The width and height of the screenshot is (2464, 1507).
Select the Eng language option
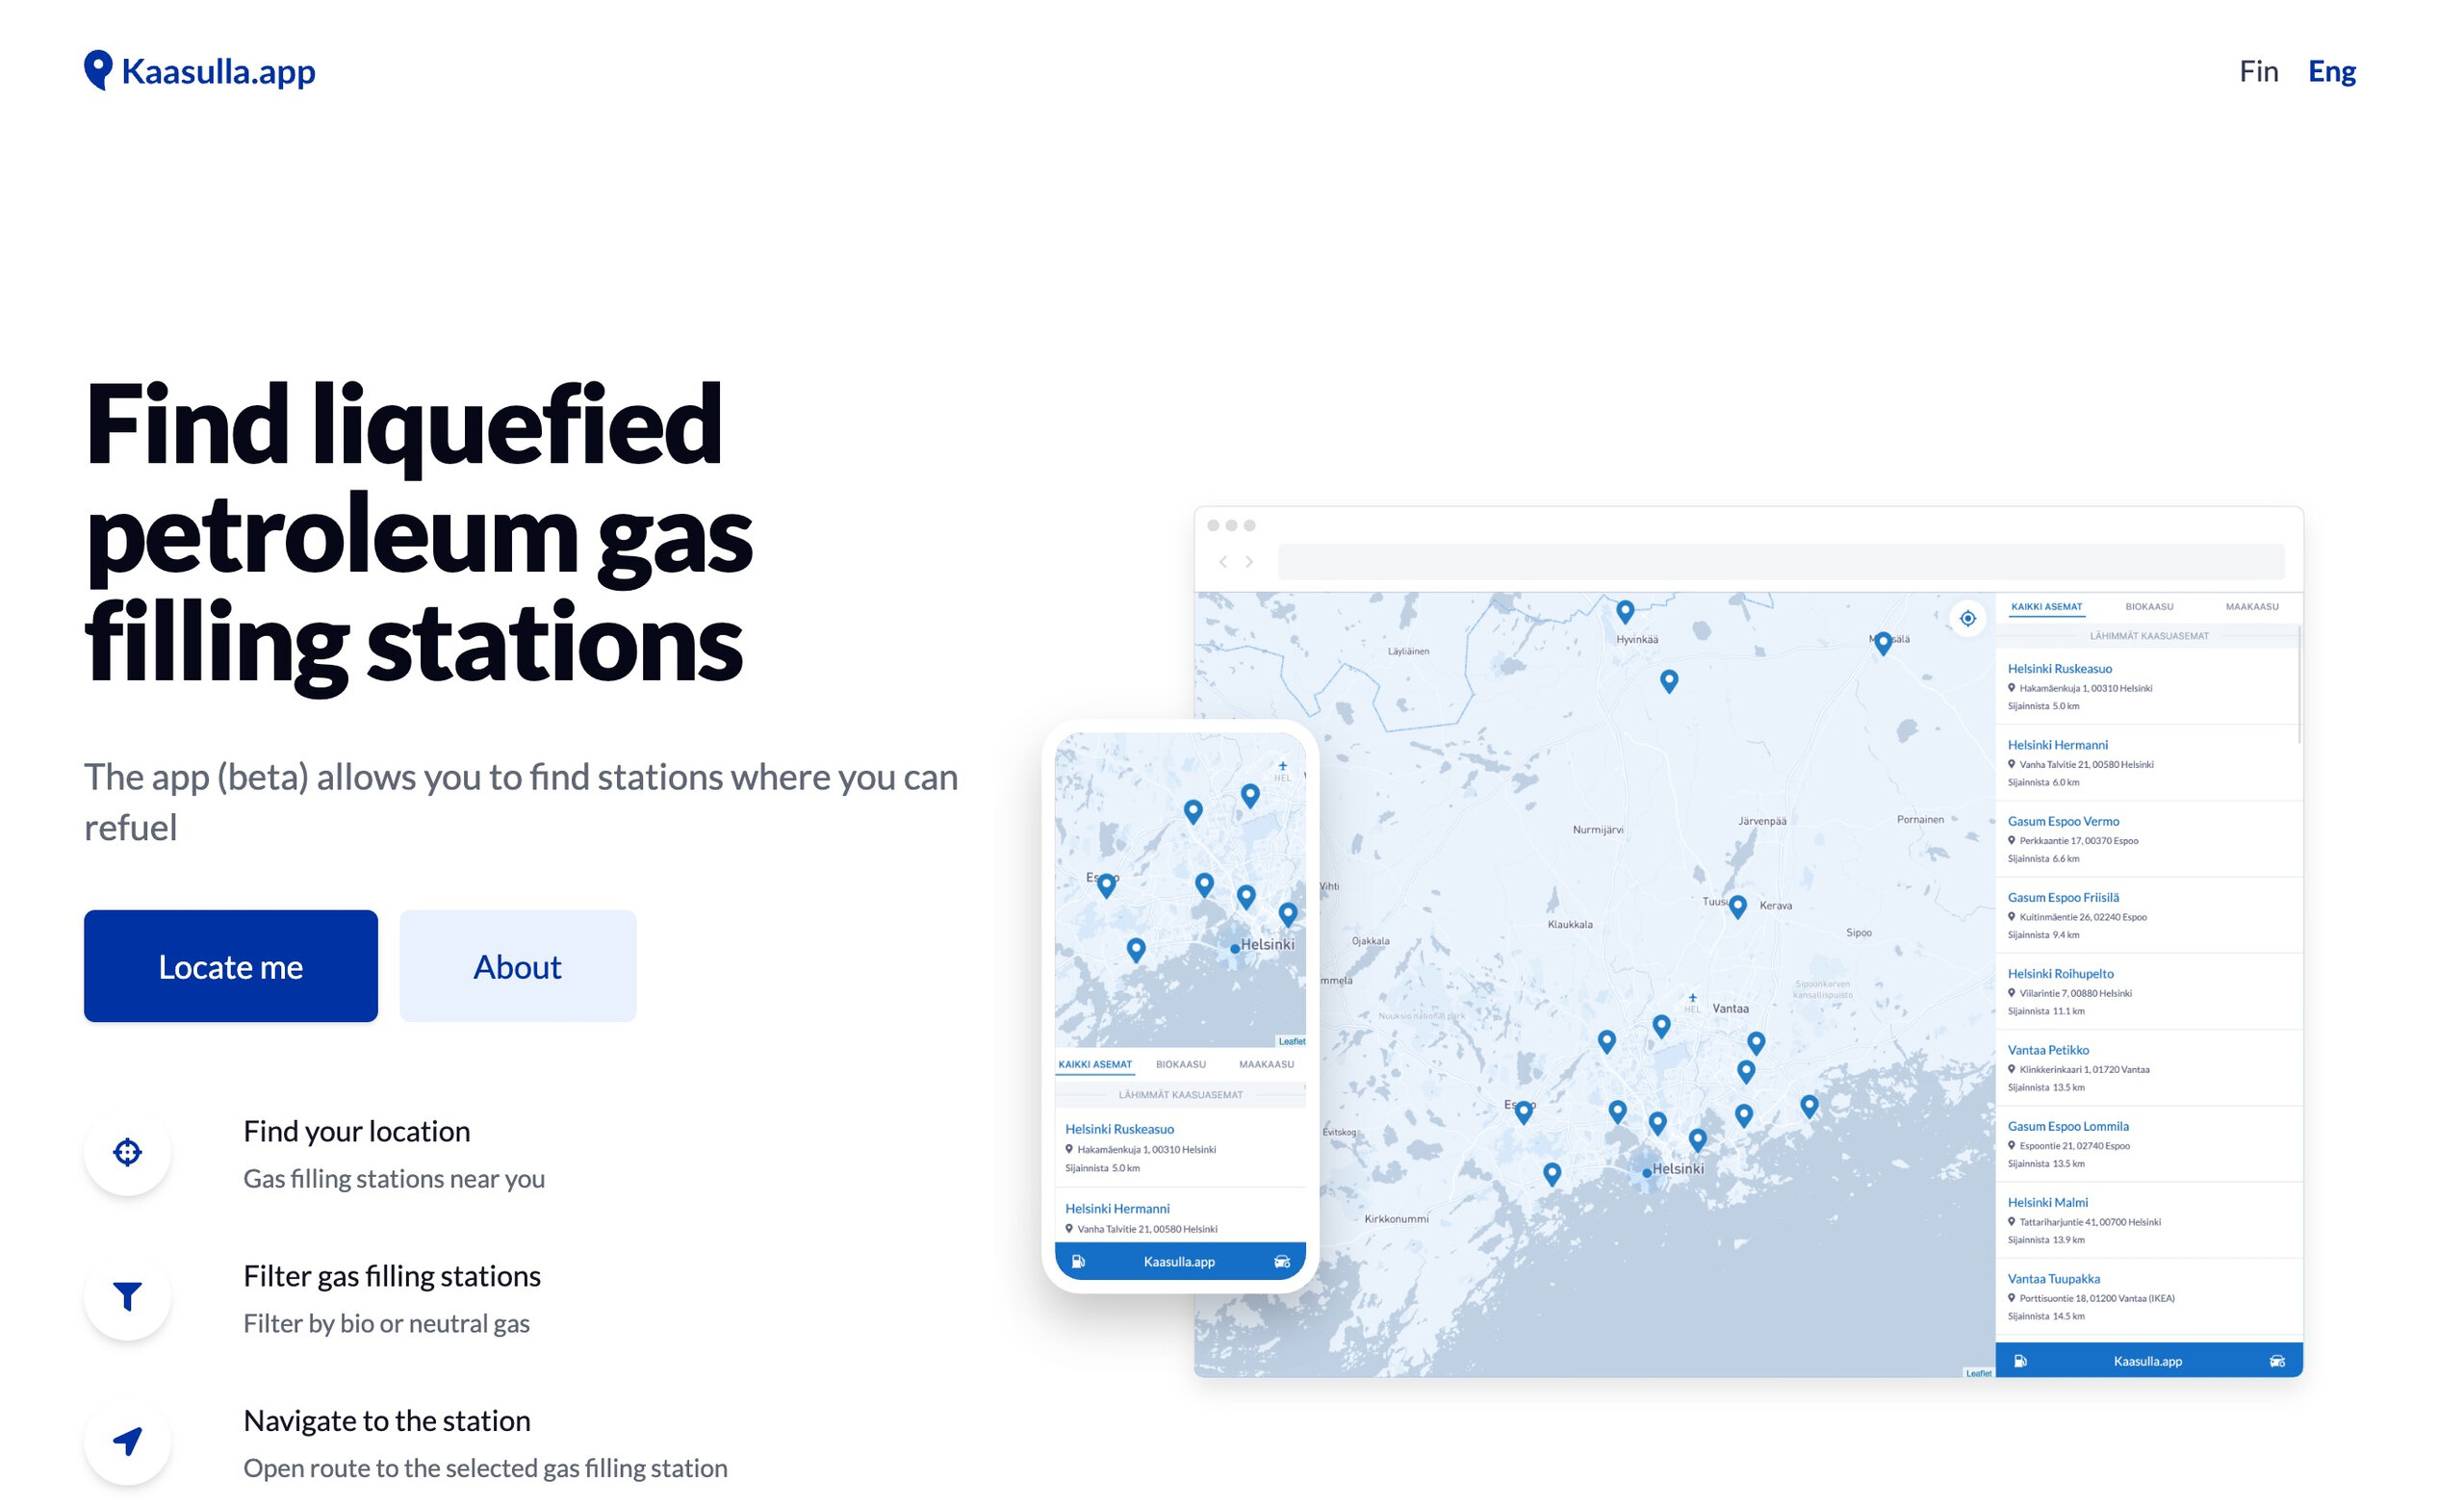[2331, 71]
